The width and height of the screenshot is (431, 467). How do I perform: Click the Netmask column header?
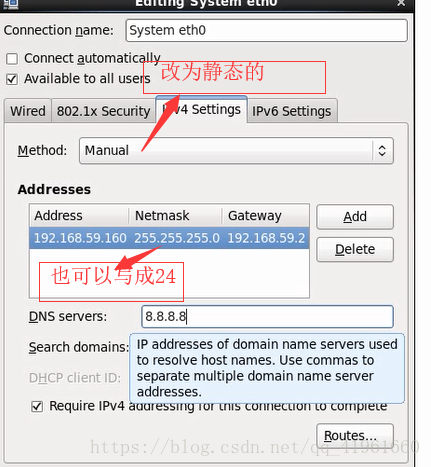(x=176, y=216)
